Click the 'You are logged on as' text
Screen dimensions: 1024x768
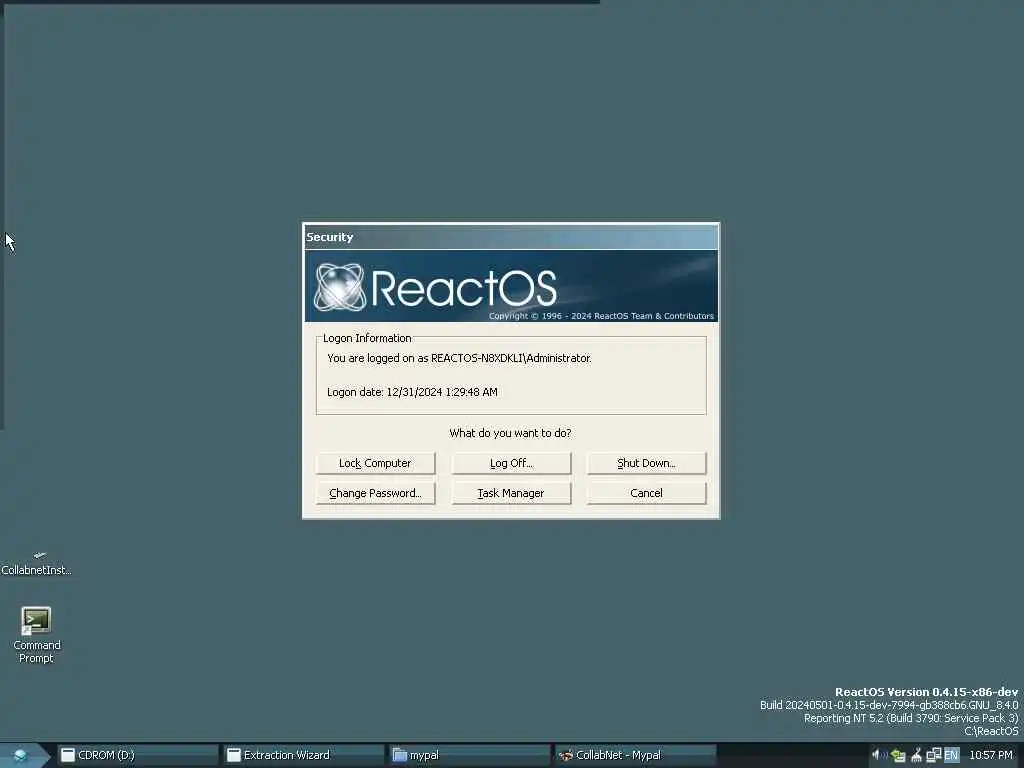pyautogui.click(x=459, y=358)
